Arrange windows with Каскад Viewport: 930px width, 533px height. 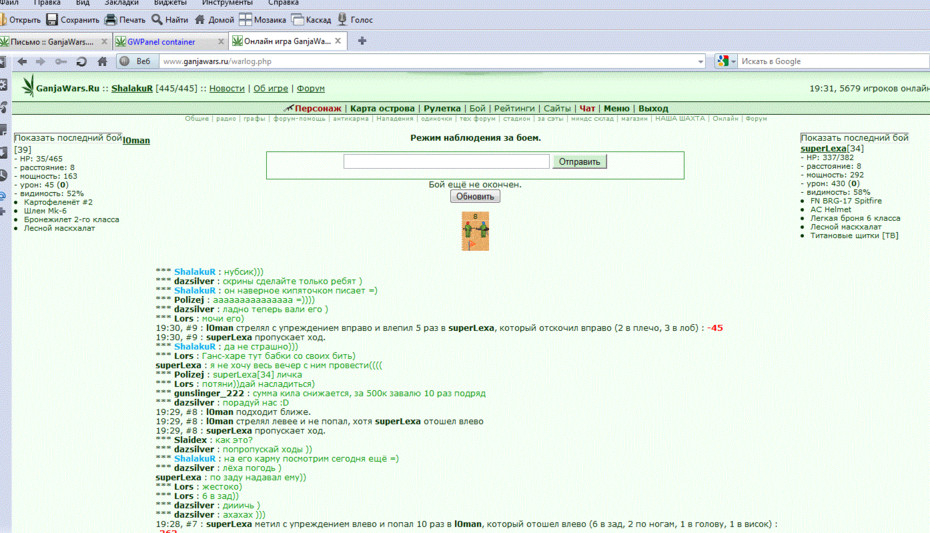click(312, 20)
